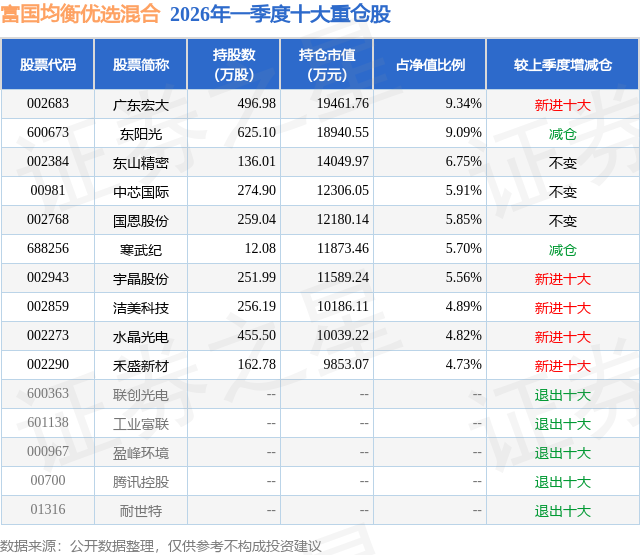Select stock name 广东宏大
The image size is (640, 555).
pos(141,105)
